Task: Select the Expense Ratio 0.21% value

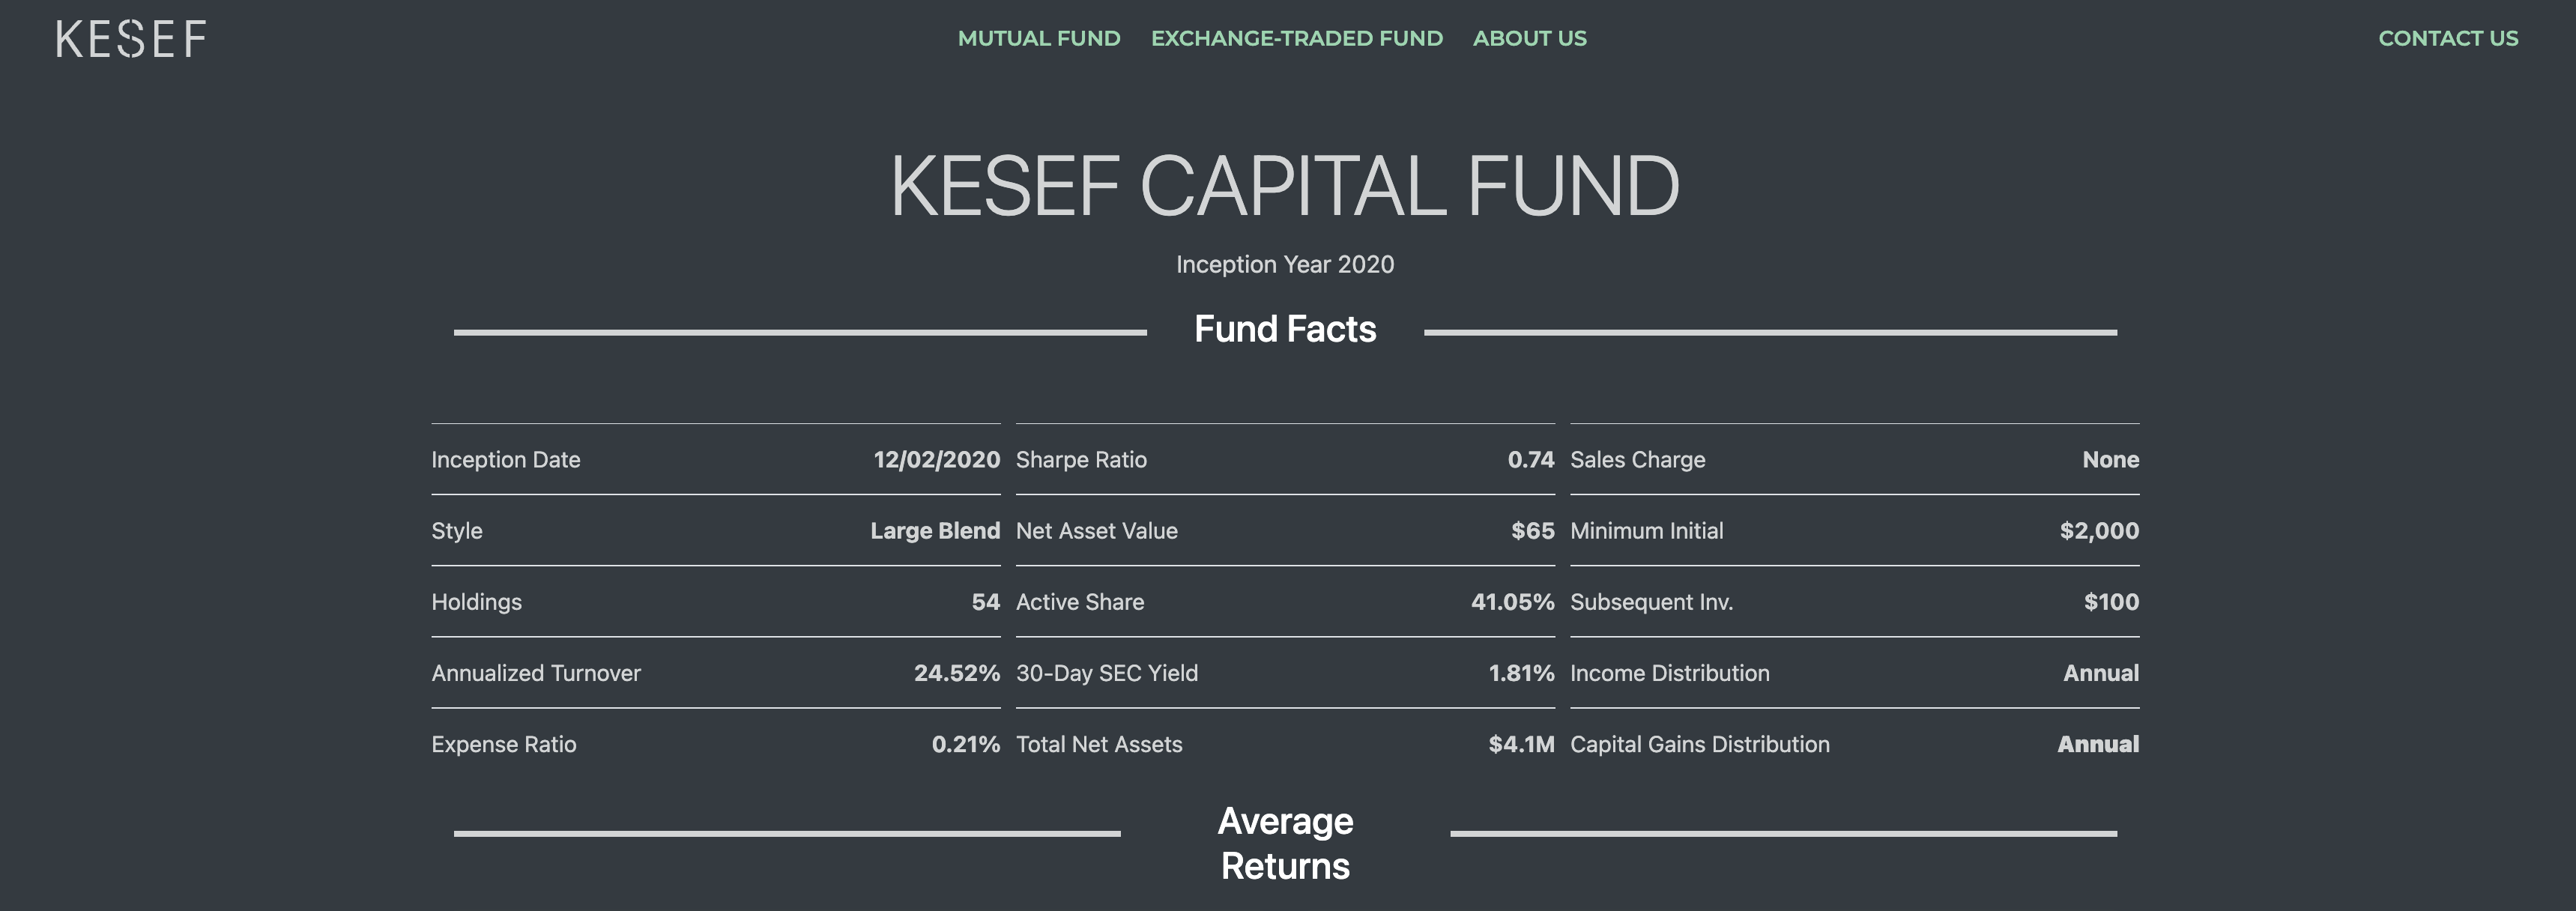Action: (966, 744)
